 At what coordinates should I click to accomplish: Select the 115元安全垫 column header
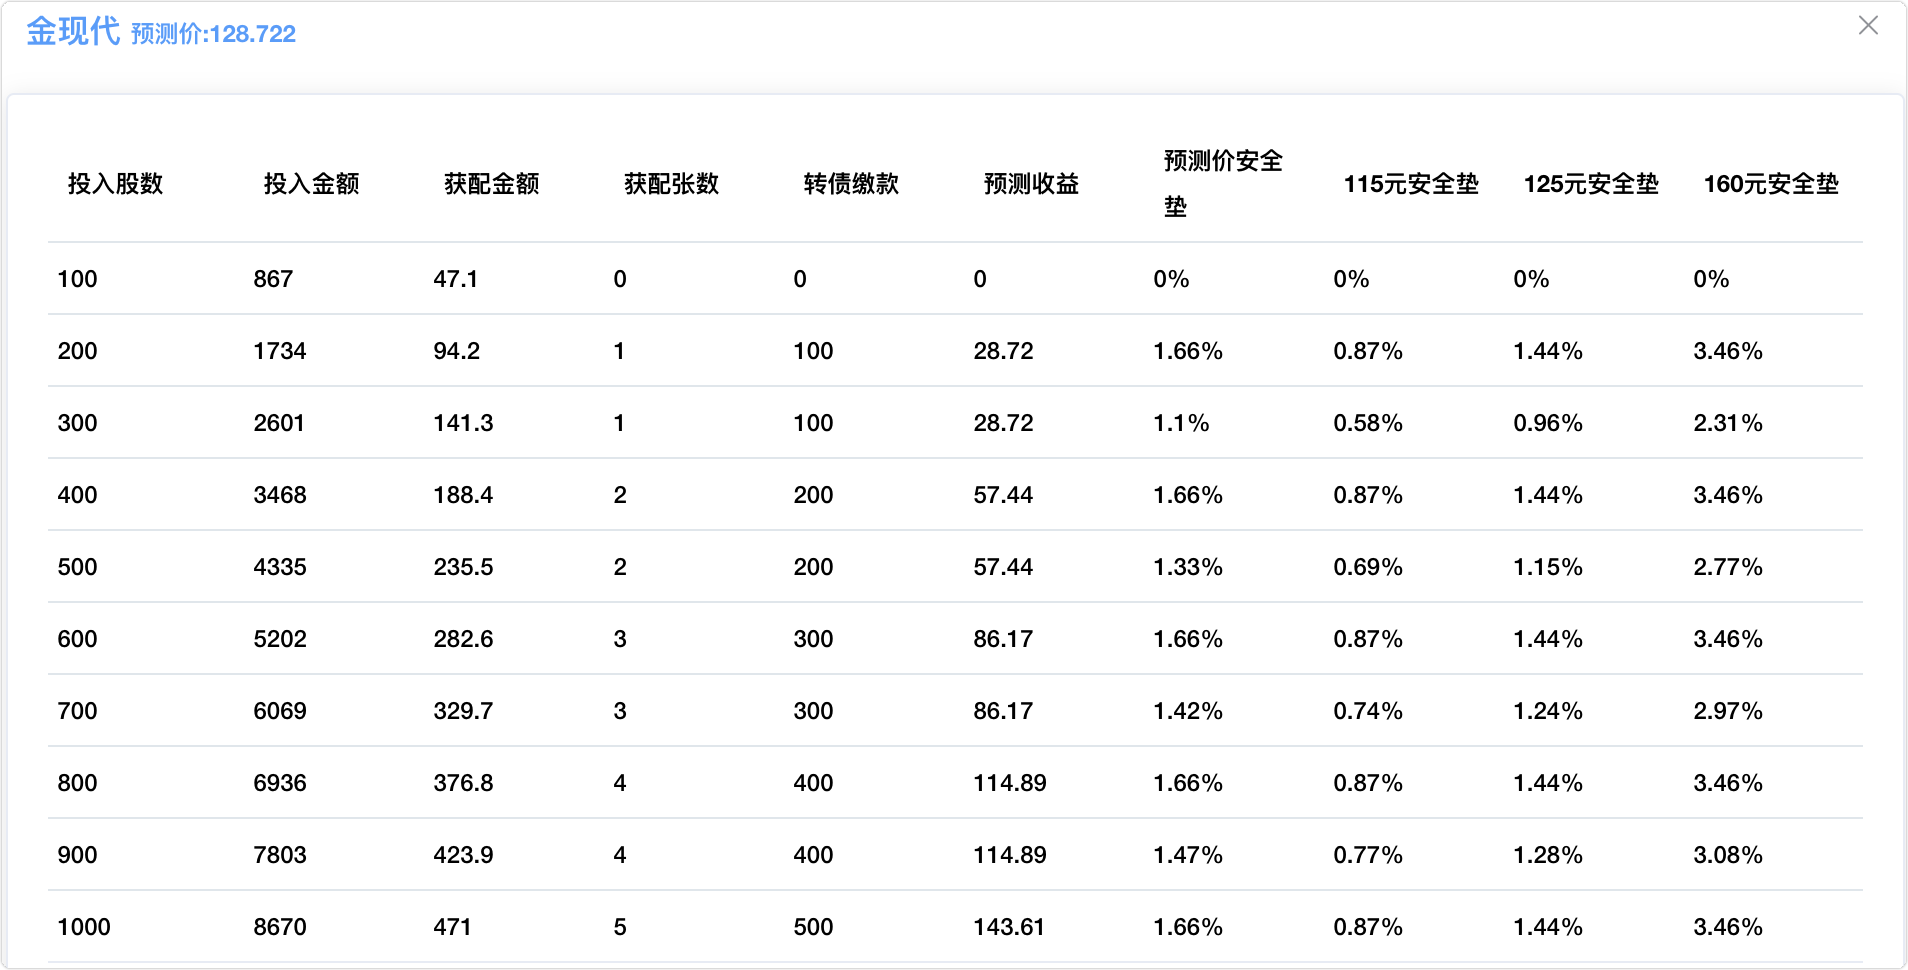point(1410,184)
